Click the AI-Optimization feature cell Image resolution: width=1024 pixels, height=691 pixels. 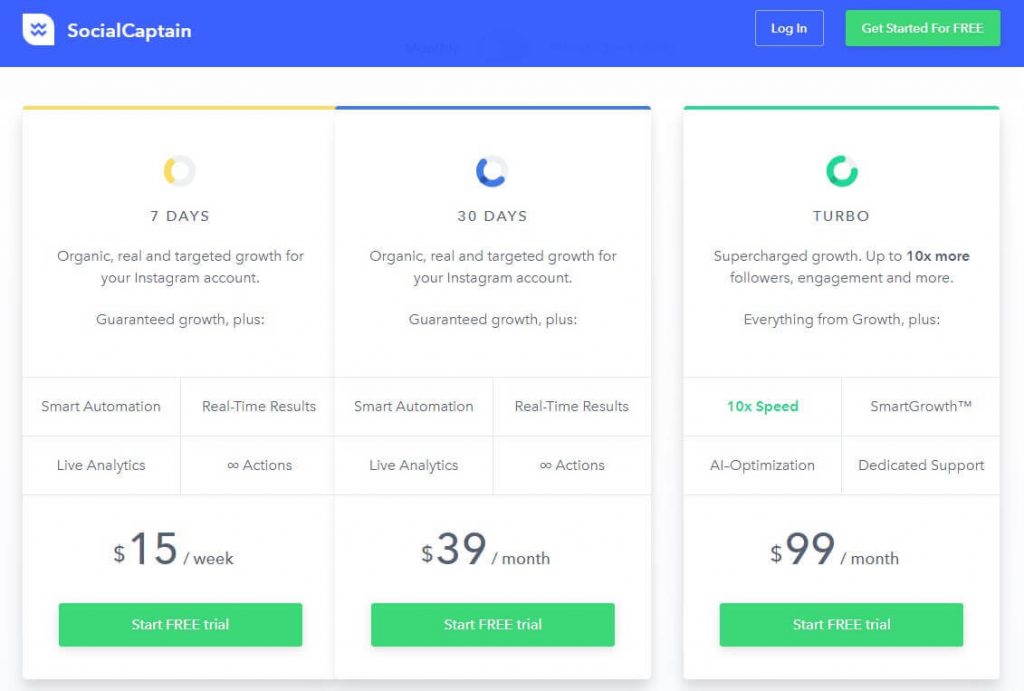(x=763, y=465)
